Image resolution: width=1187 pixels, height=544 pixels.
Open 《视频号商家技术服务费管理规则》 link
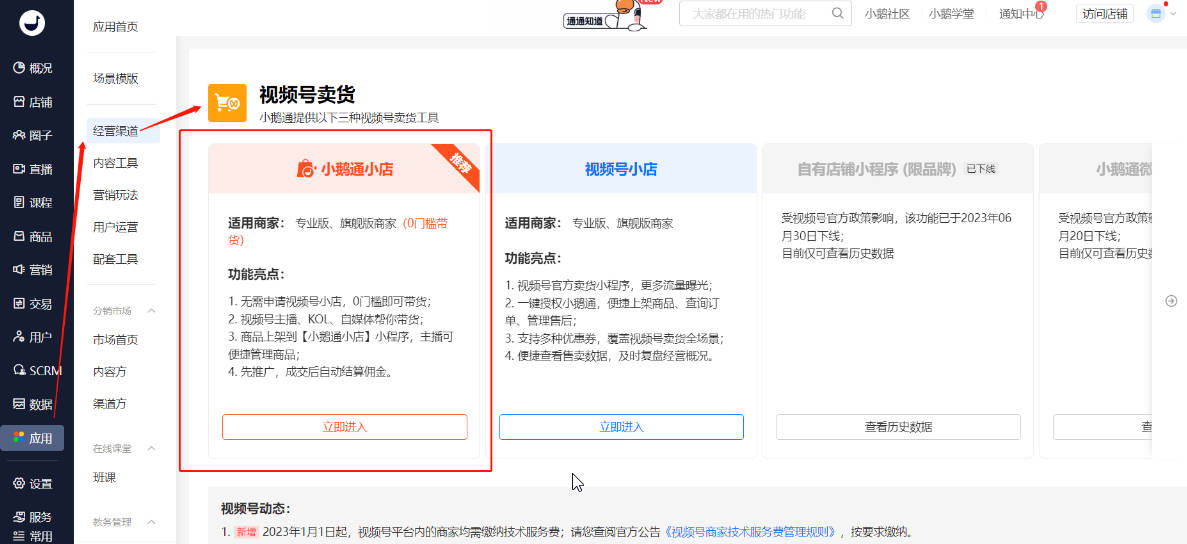click(x=752, y=531)
